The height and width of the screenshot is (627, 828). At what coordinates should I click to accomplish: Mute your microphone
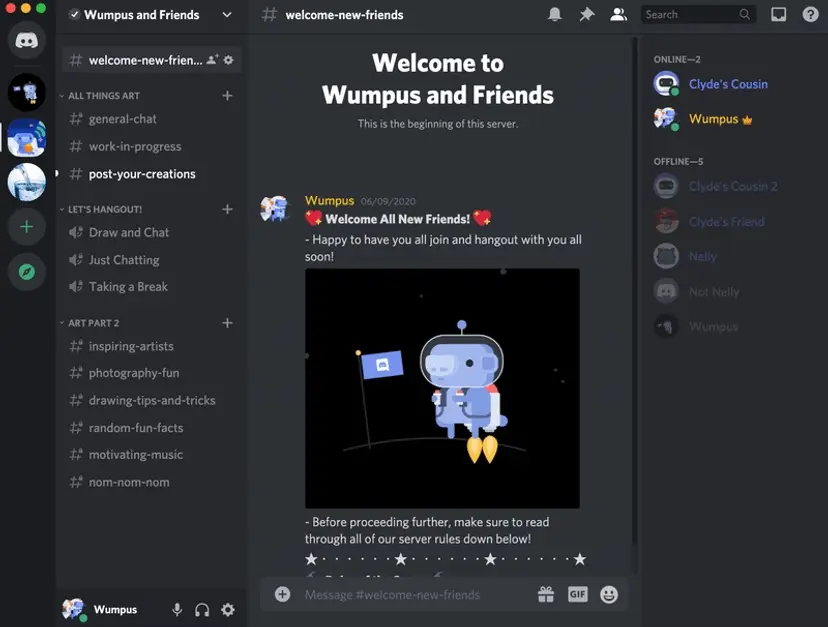coord(177,609)
